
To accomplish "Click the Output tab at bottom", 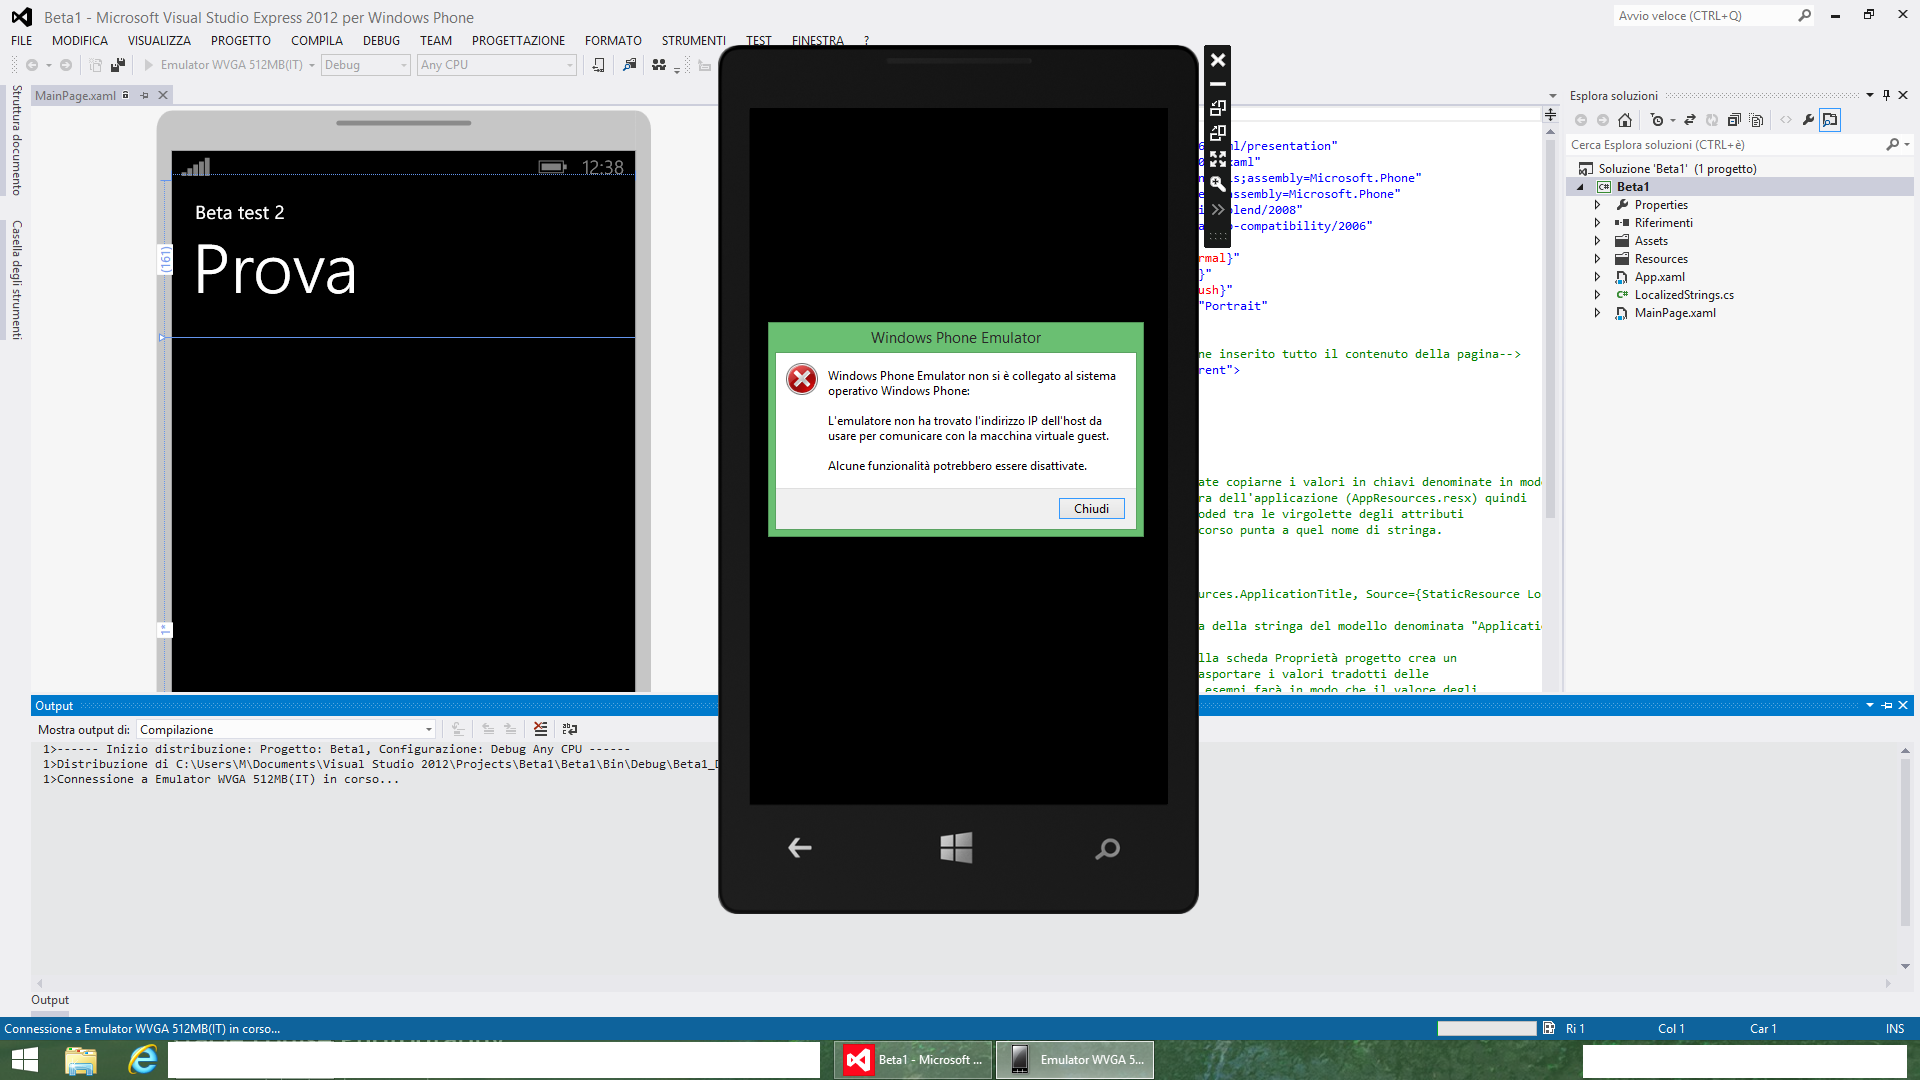I will click(x=50, y=1000).
